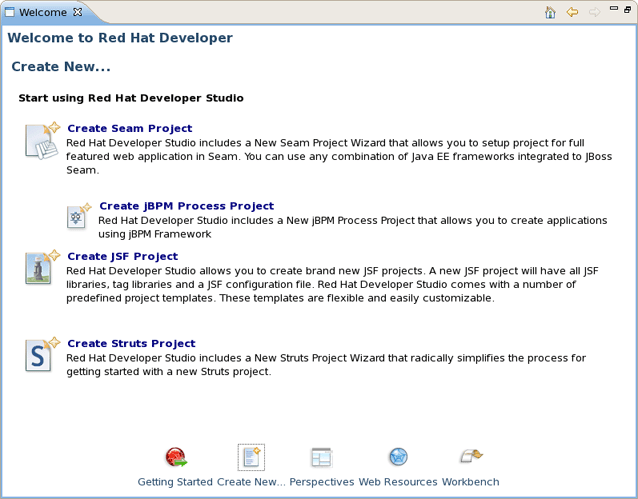638x499 pixels.
Task: Go back with the yellow left arrow
Action: coord(572,12)
